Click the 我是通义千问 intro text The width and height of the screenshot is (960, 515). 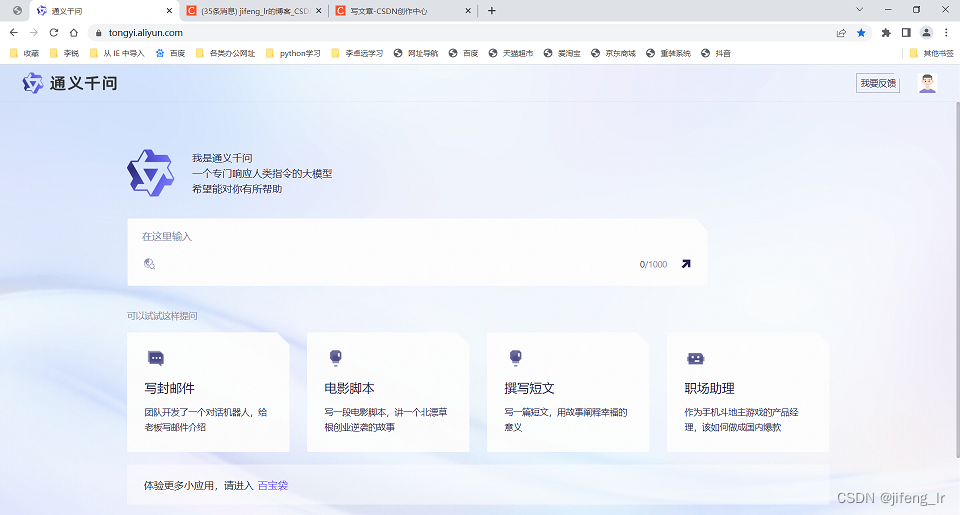pyautogui.click(x=222, y=158)
